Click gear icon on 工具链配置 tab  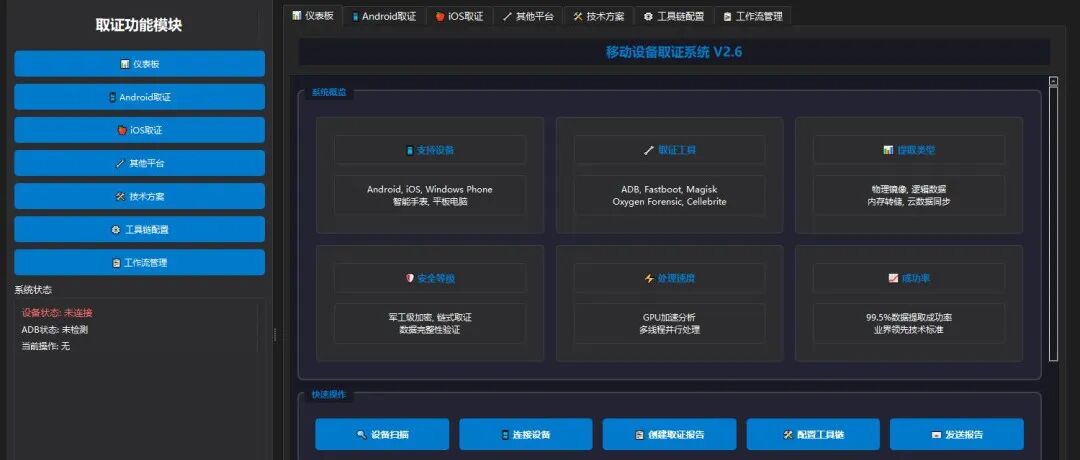click(x=648, y=17)
